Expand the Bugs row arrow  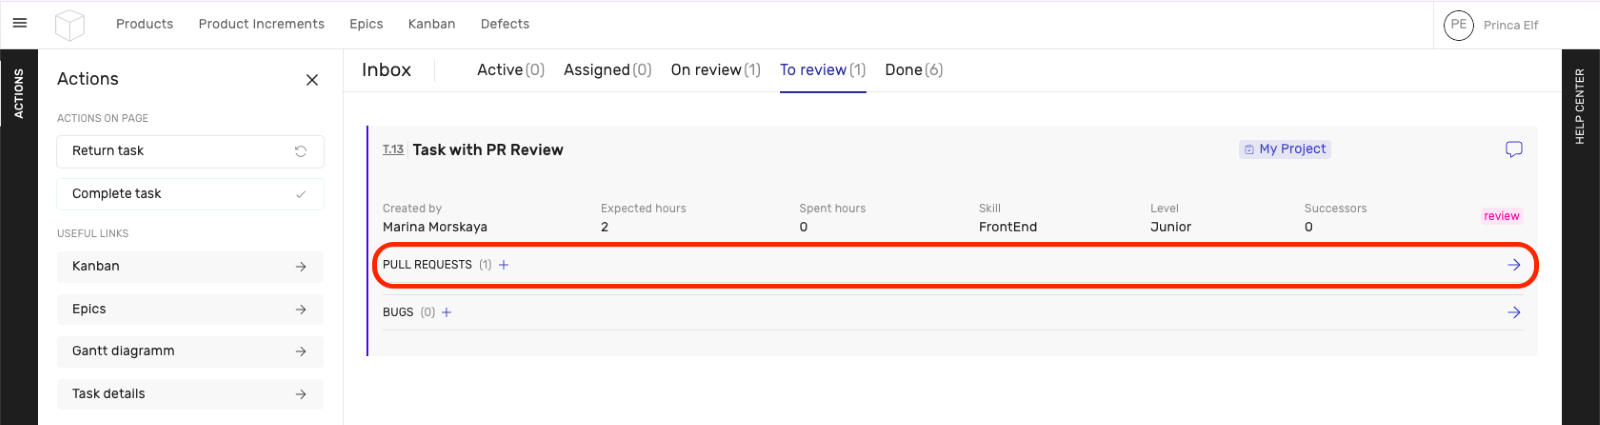[x=1513, y=313]
